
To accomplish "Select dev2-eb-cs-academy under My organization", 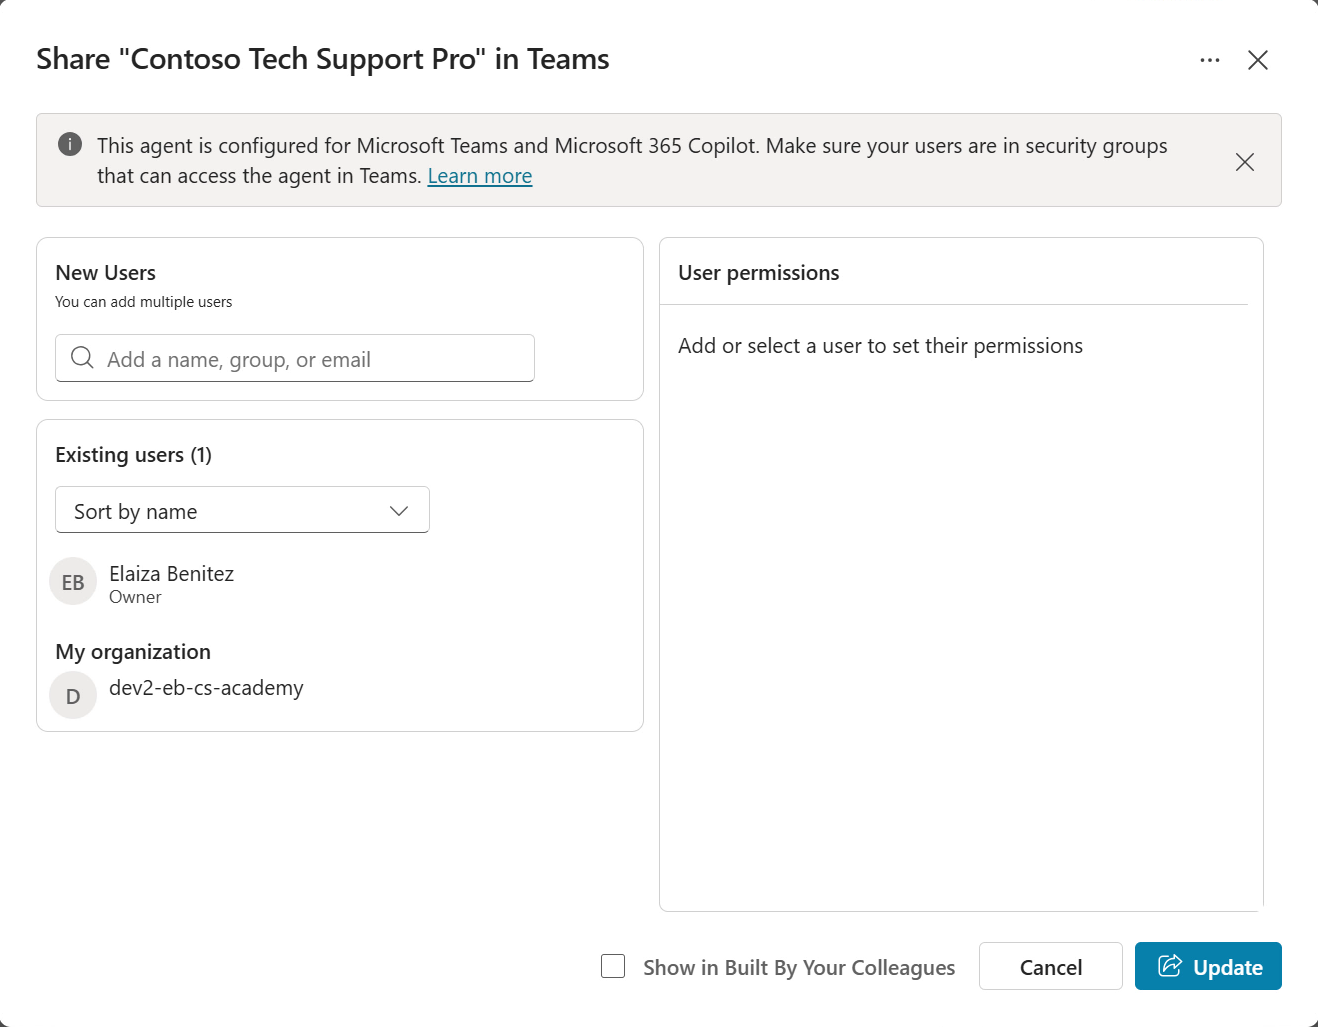I will [206, 688].
